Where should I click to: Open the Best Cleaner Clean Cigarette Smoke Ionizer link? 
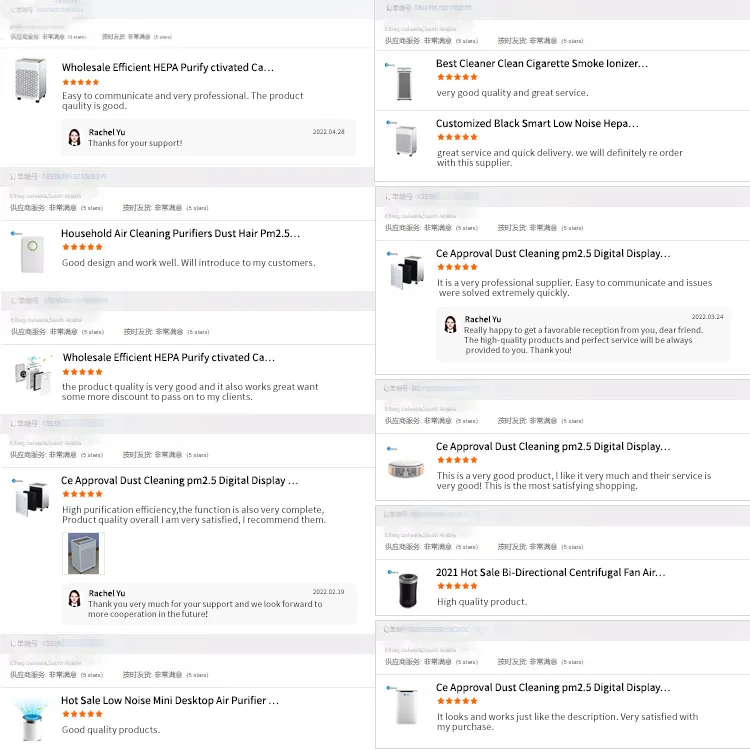point(541,63)
